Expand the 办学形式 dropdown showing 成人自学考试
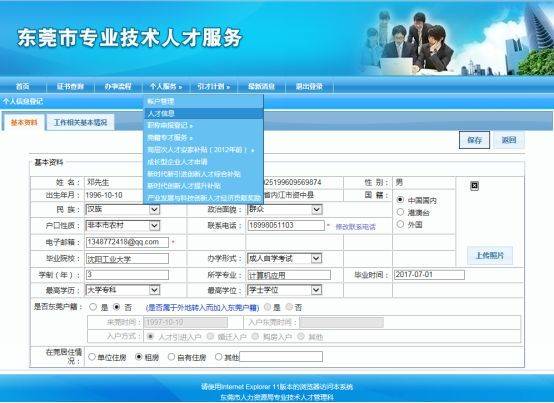554x403 pixels. coord(284,259)
